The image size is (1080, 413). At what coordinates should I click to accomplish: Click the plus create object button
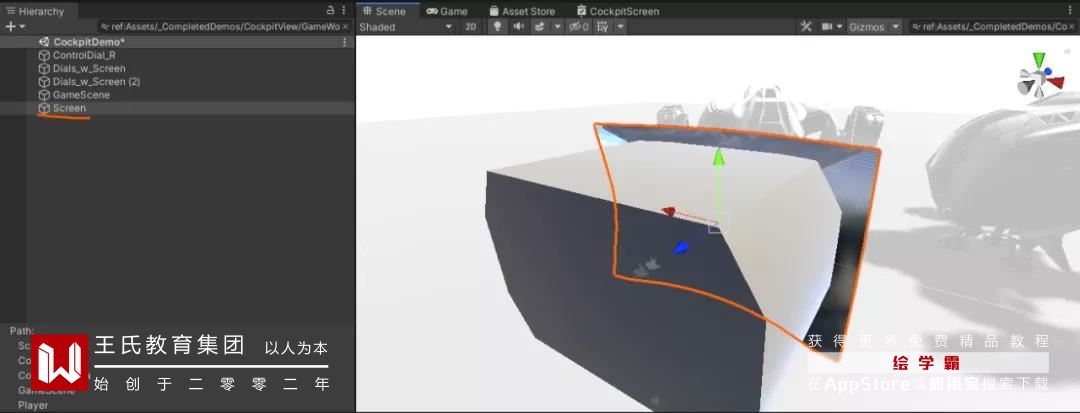coord(10,26)
